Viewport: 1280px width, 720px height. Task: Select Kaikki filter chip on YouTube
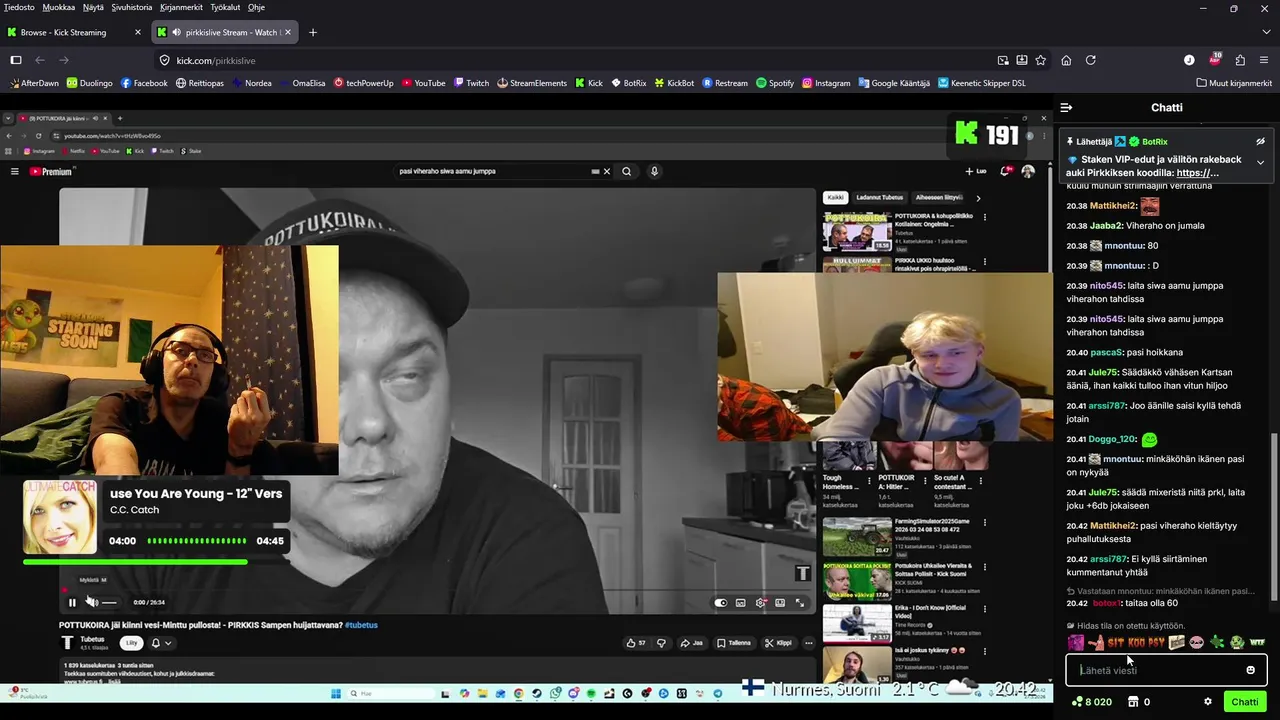835,197
